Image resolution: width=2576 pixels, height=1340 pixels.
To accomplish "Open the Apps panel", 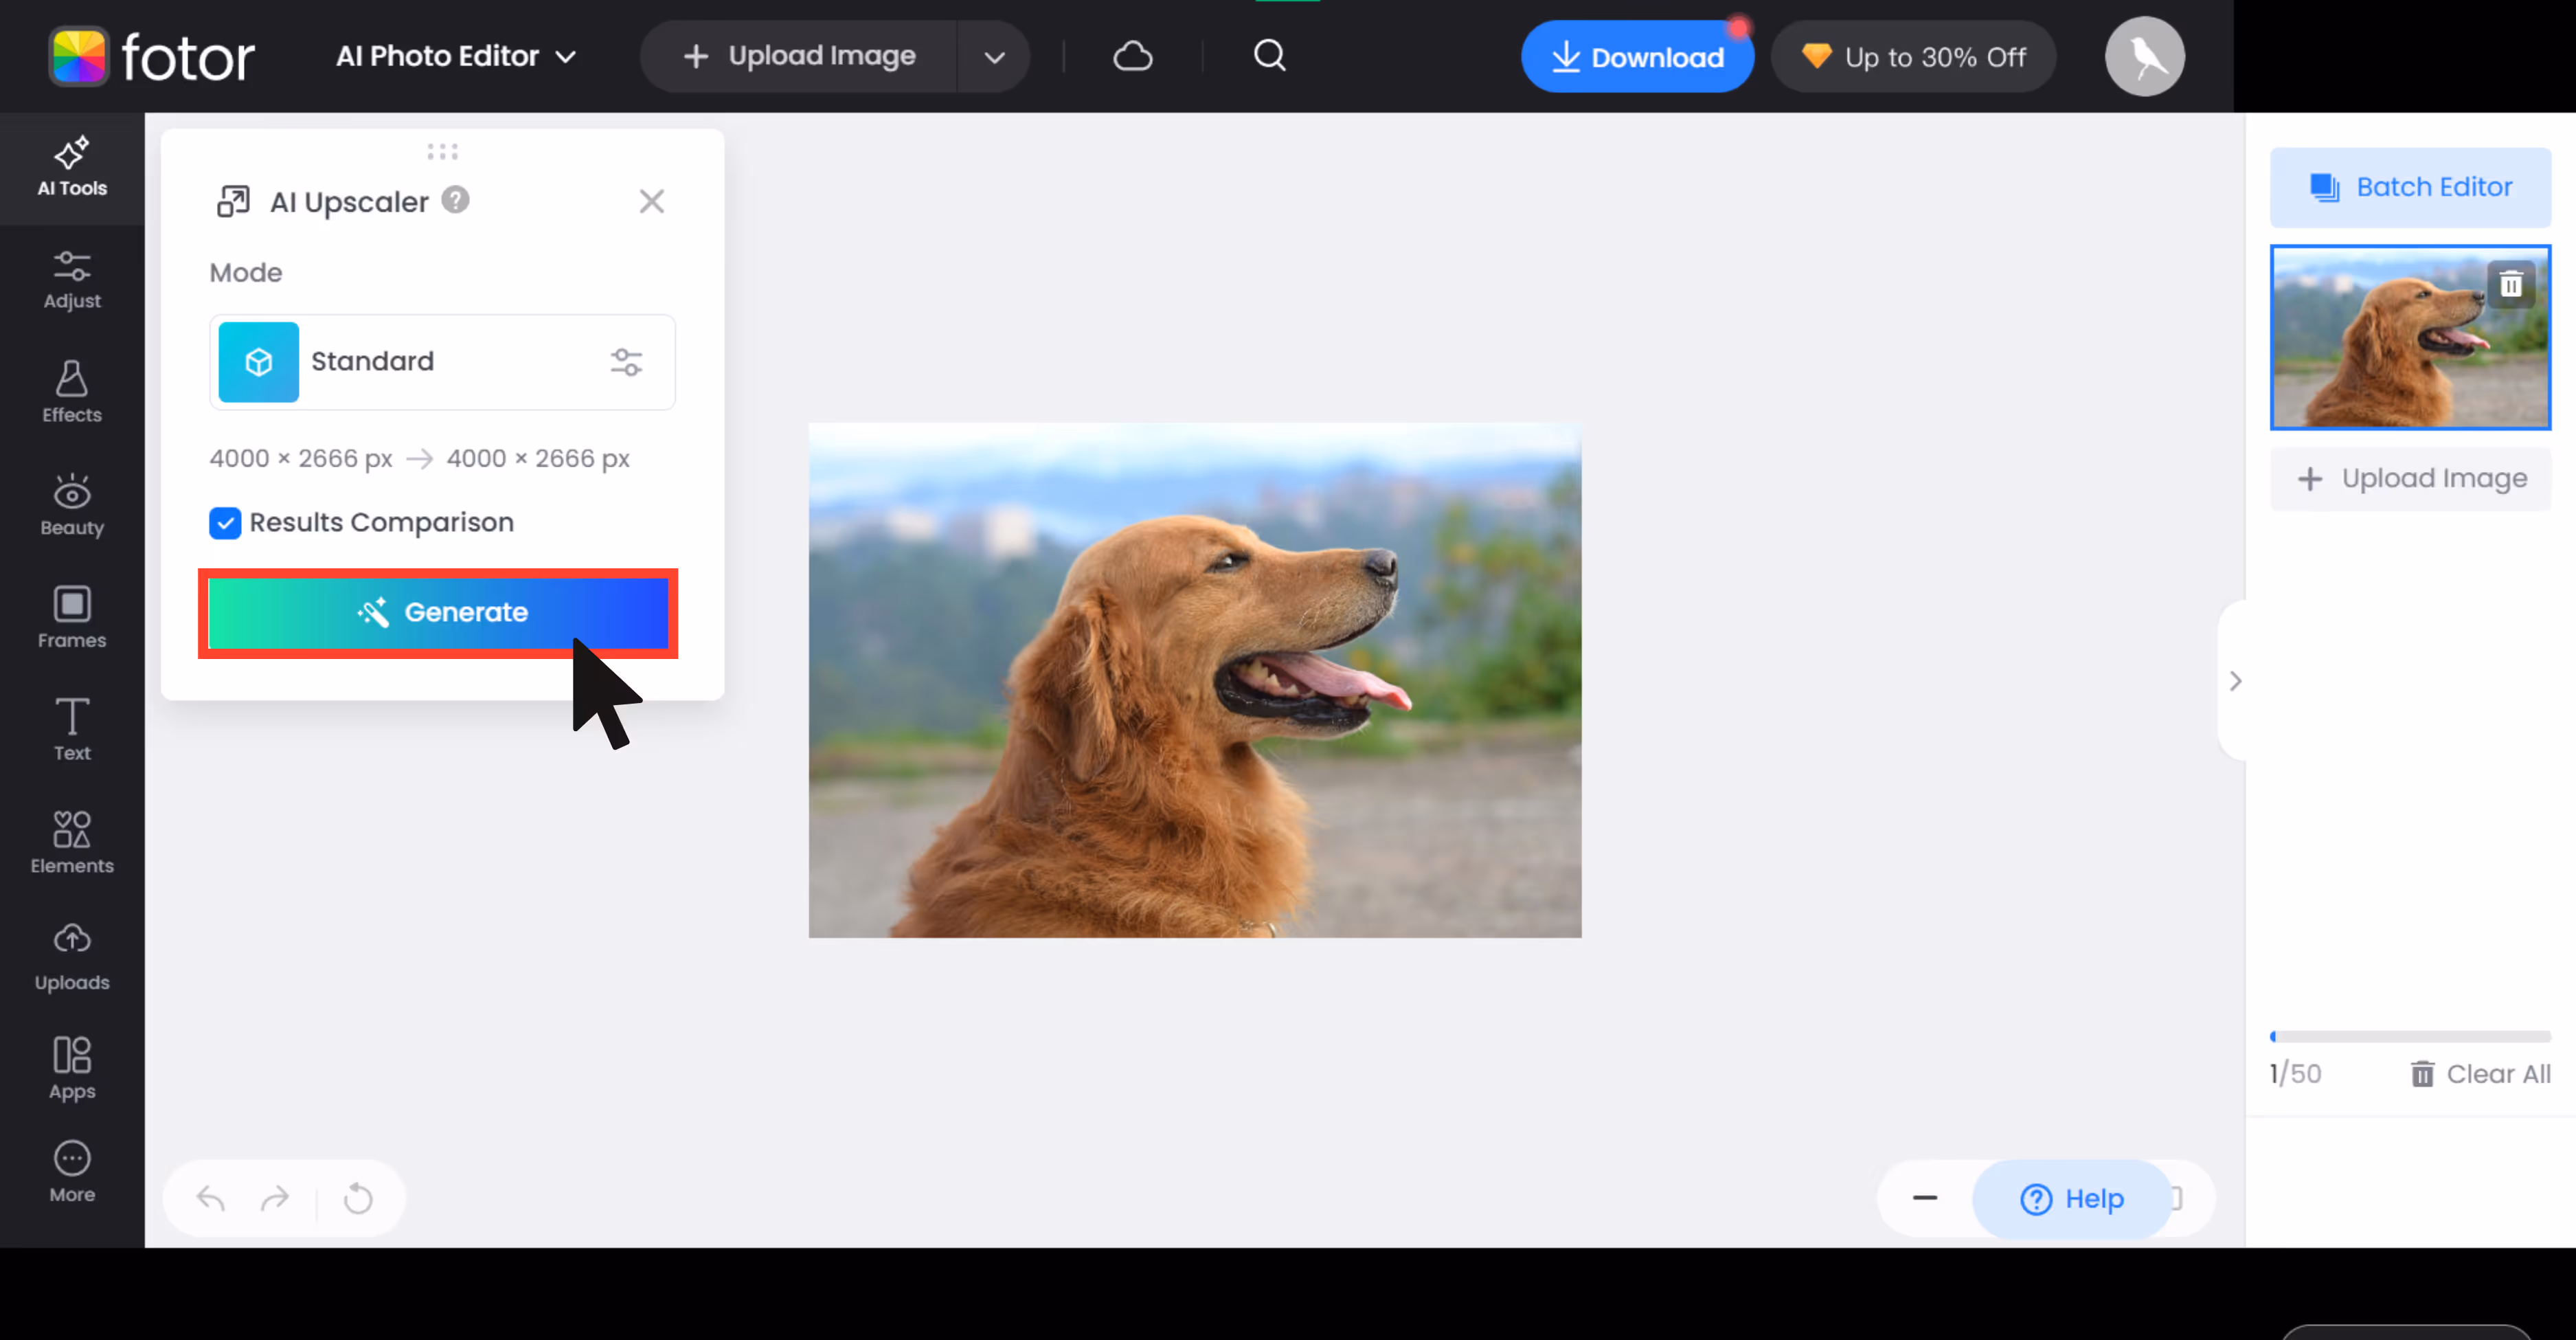I will (72, 1069).
